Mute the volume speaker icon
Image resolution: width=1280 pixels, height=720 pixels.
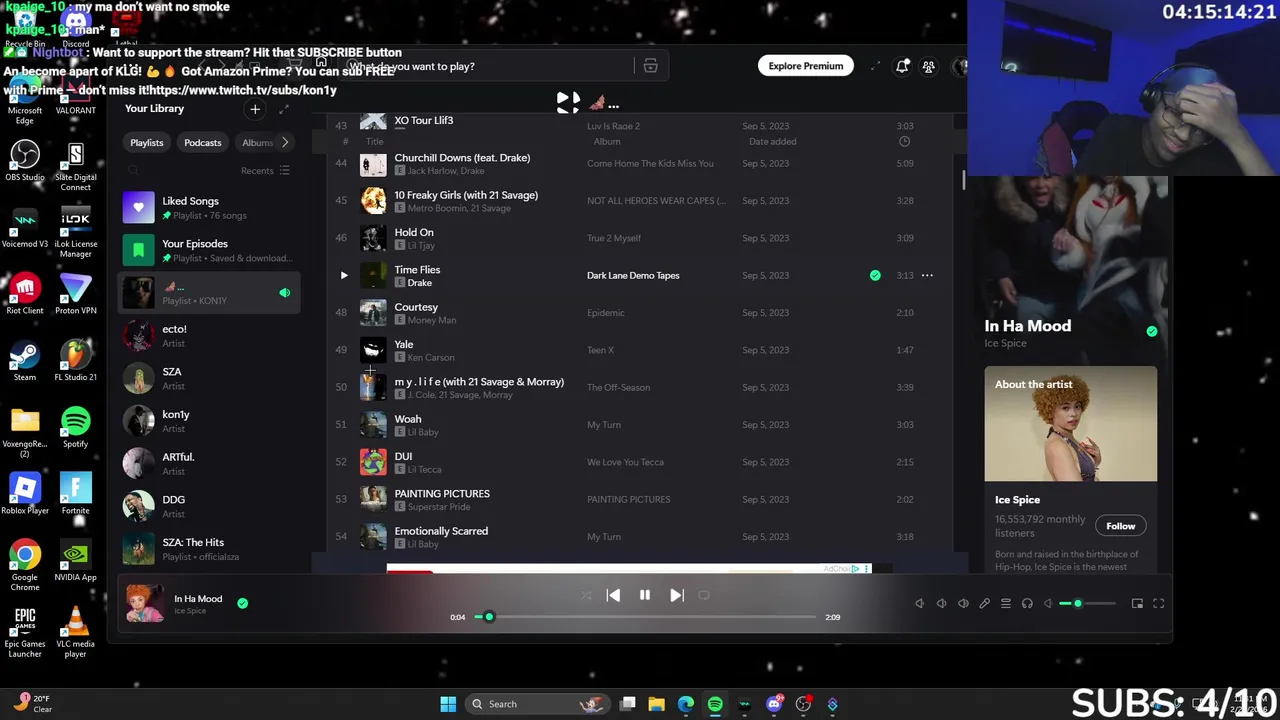click(x=1048, y=603)
